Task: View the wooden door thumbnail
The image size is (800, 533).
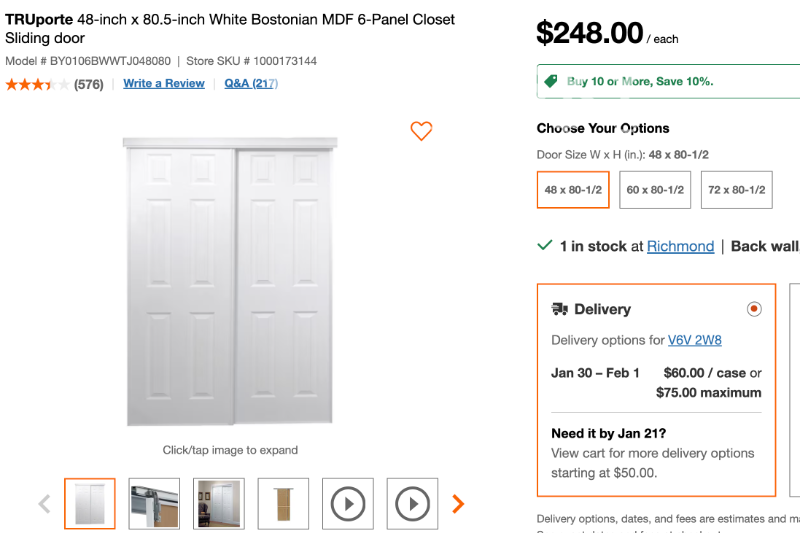Action: click(284, 504)
